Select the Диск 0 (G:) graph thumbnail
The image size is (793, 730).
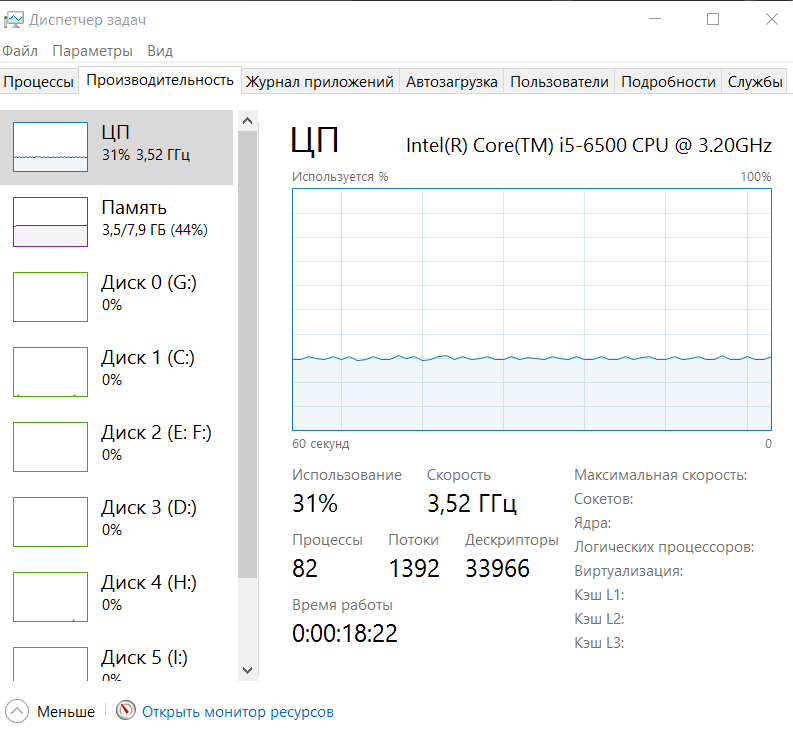50,296
